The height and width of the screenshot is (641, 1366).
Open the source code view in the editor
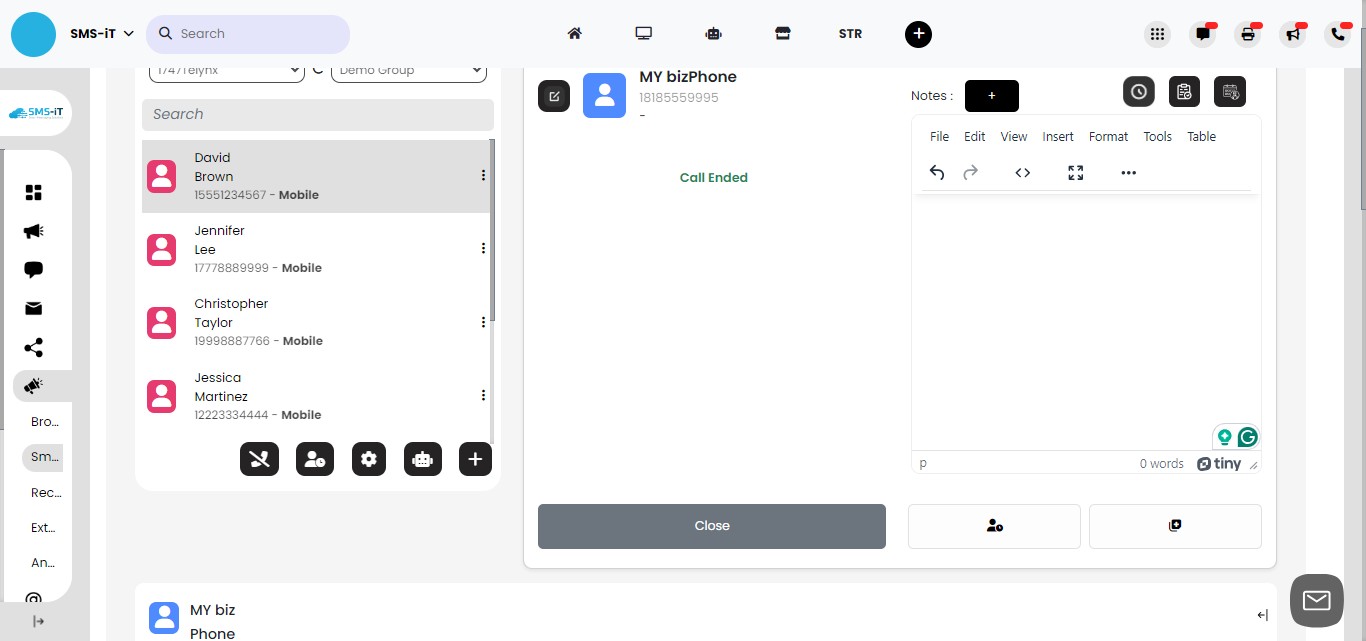point(1022,172)
